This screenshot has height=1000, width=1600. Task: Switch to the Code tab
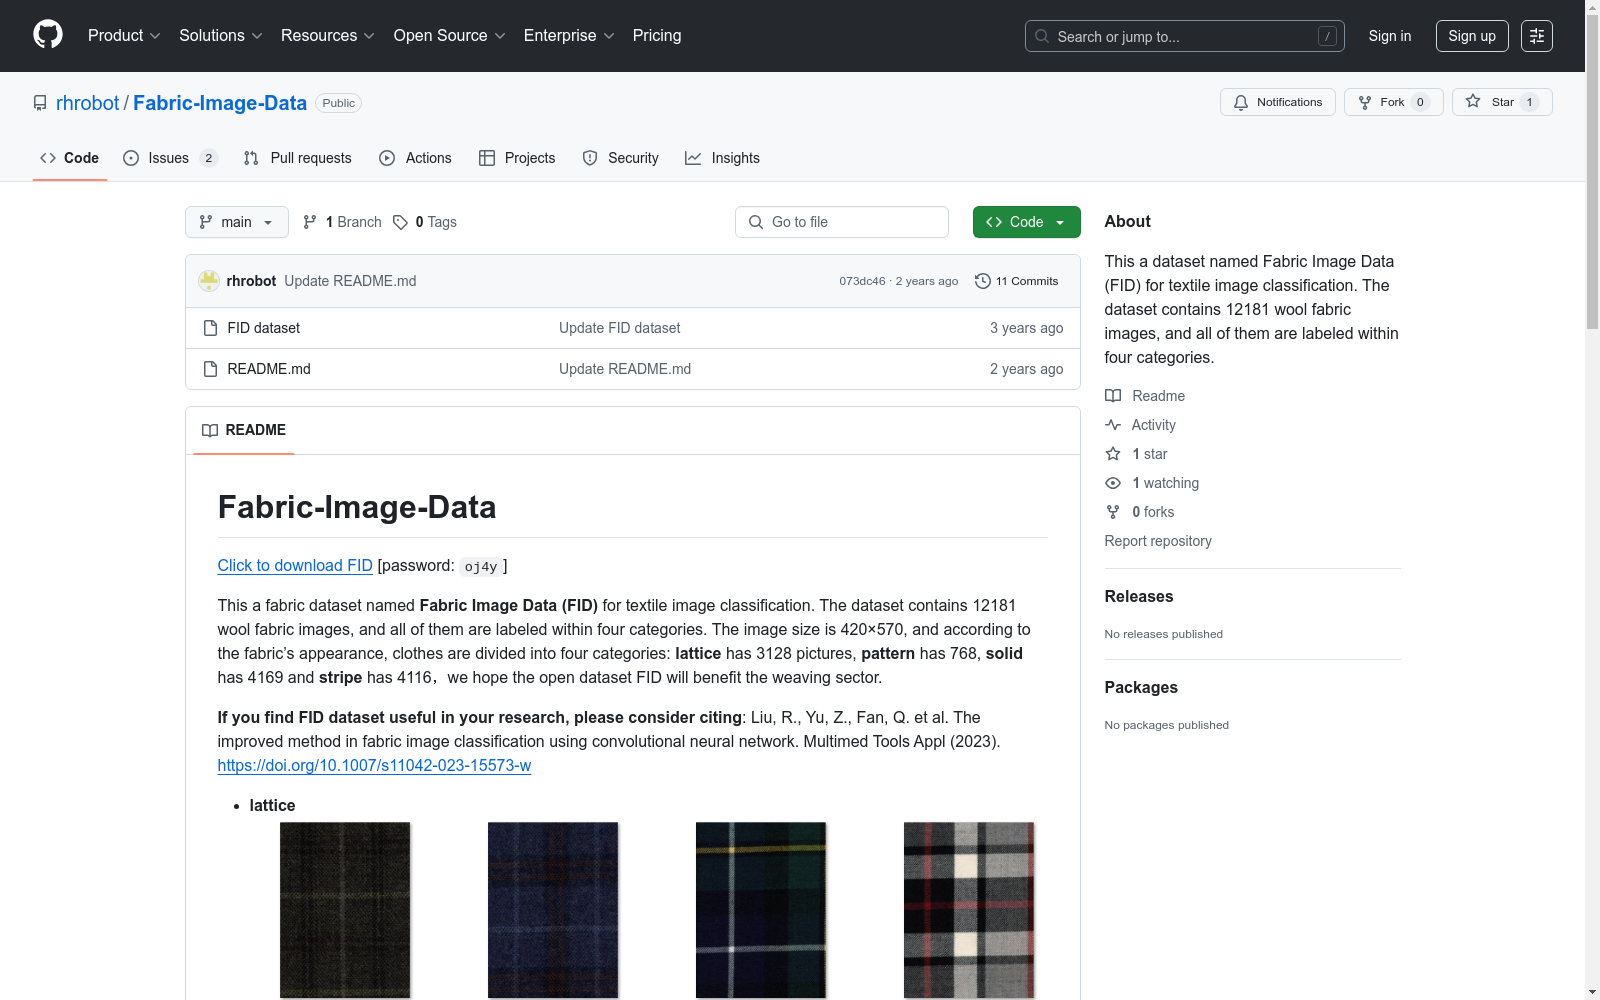[70, 158]
